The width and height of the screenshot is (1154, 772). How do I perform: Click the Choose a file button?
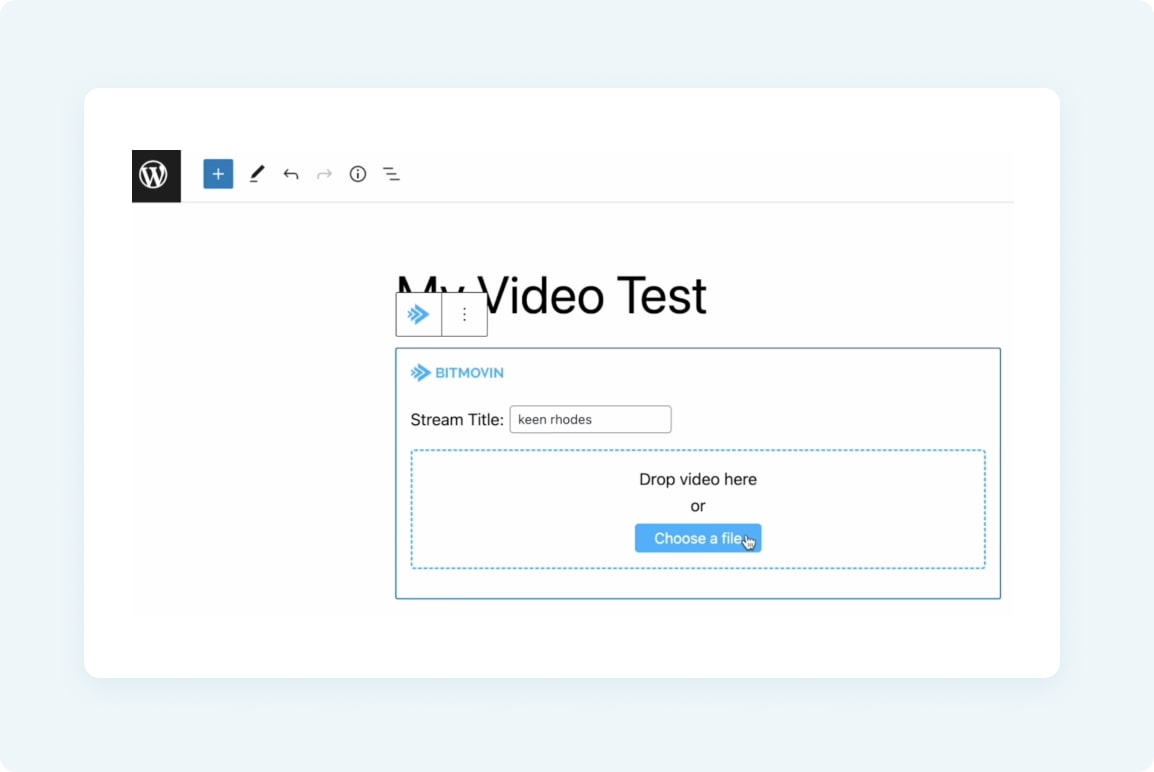point(698,539)
